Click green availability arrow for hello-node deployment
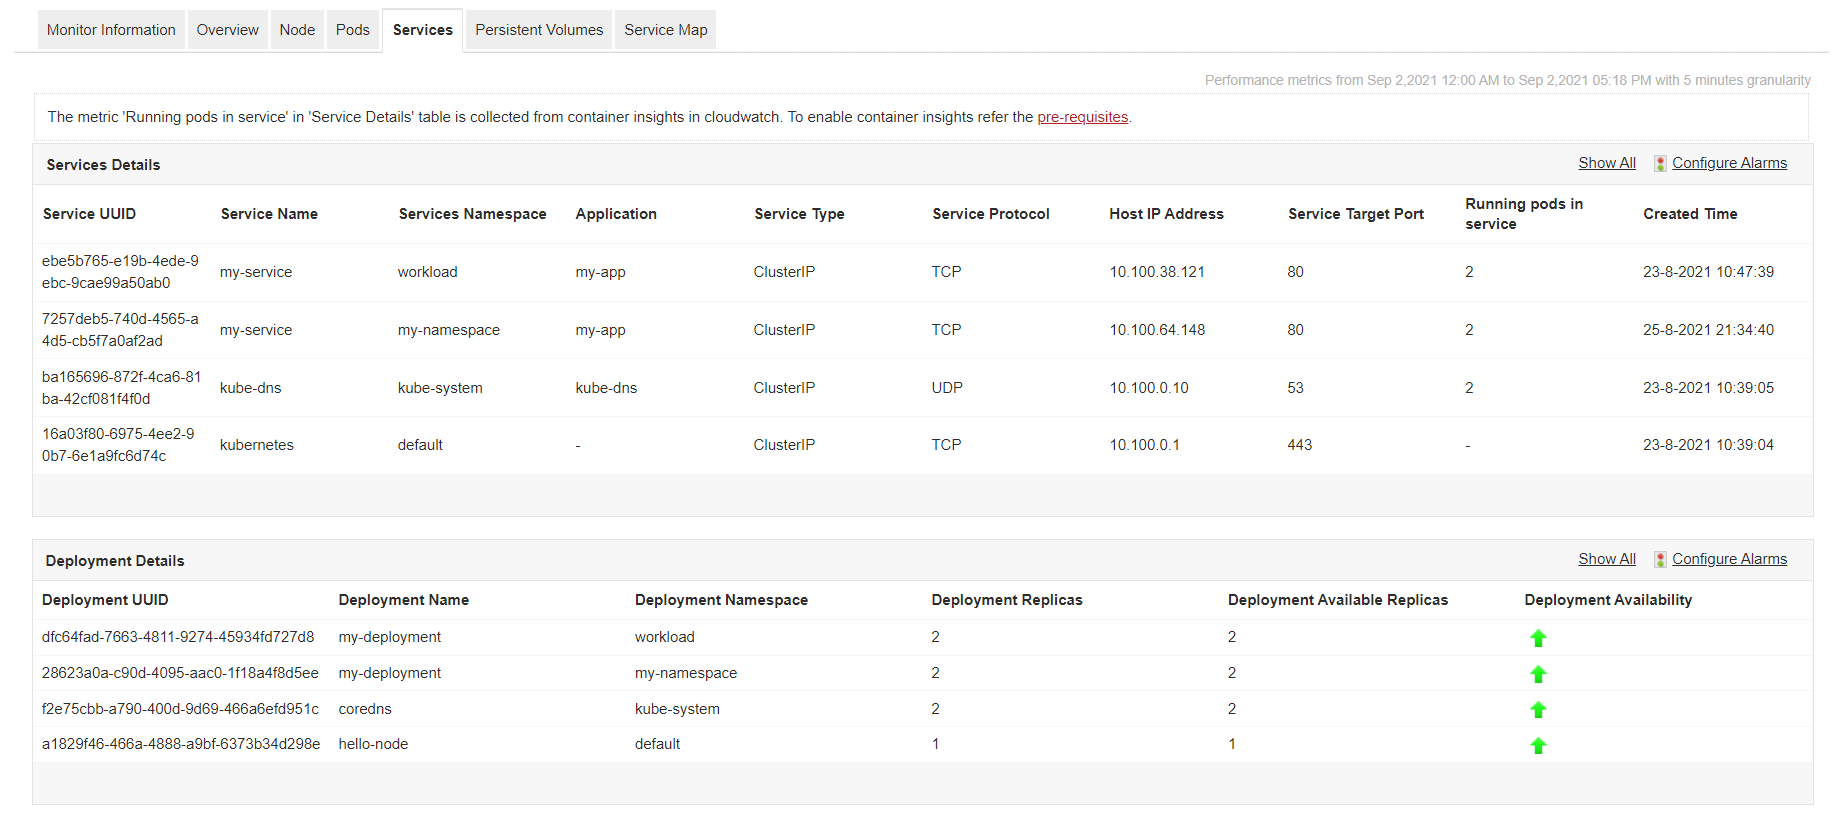Viewport: 1839px width, 818px height. pos(1538,745)
